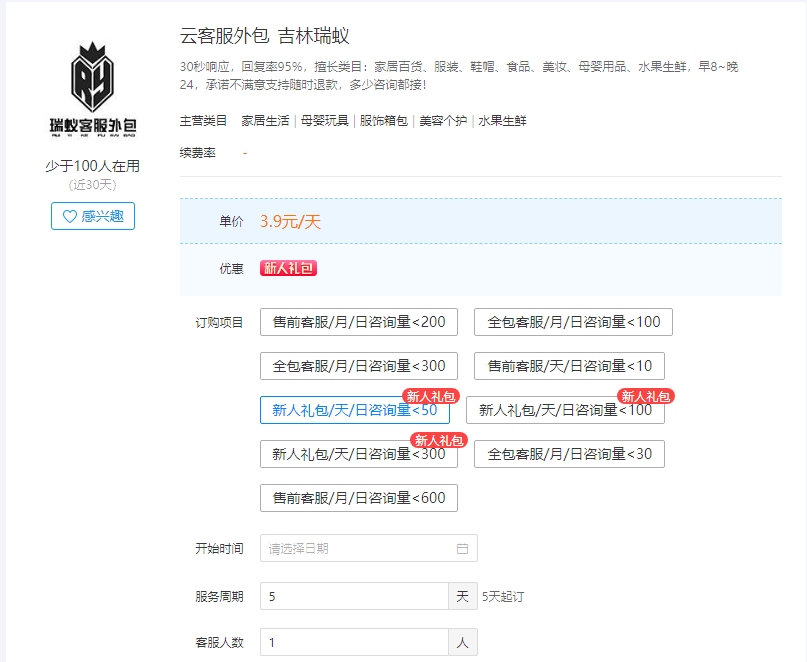Click the heart icon inside 感兴趣

69,216
